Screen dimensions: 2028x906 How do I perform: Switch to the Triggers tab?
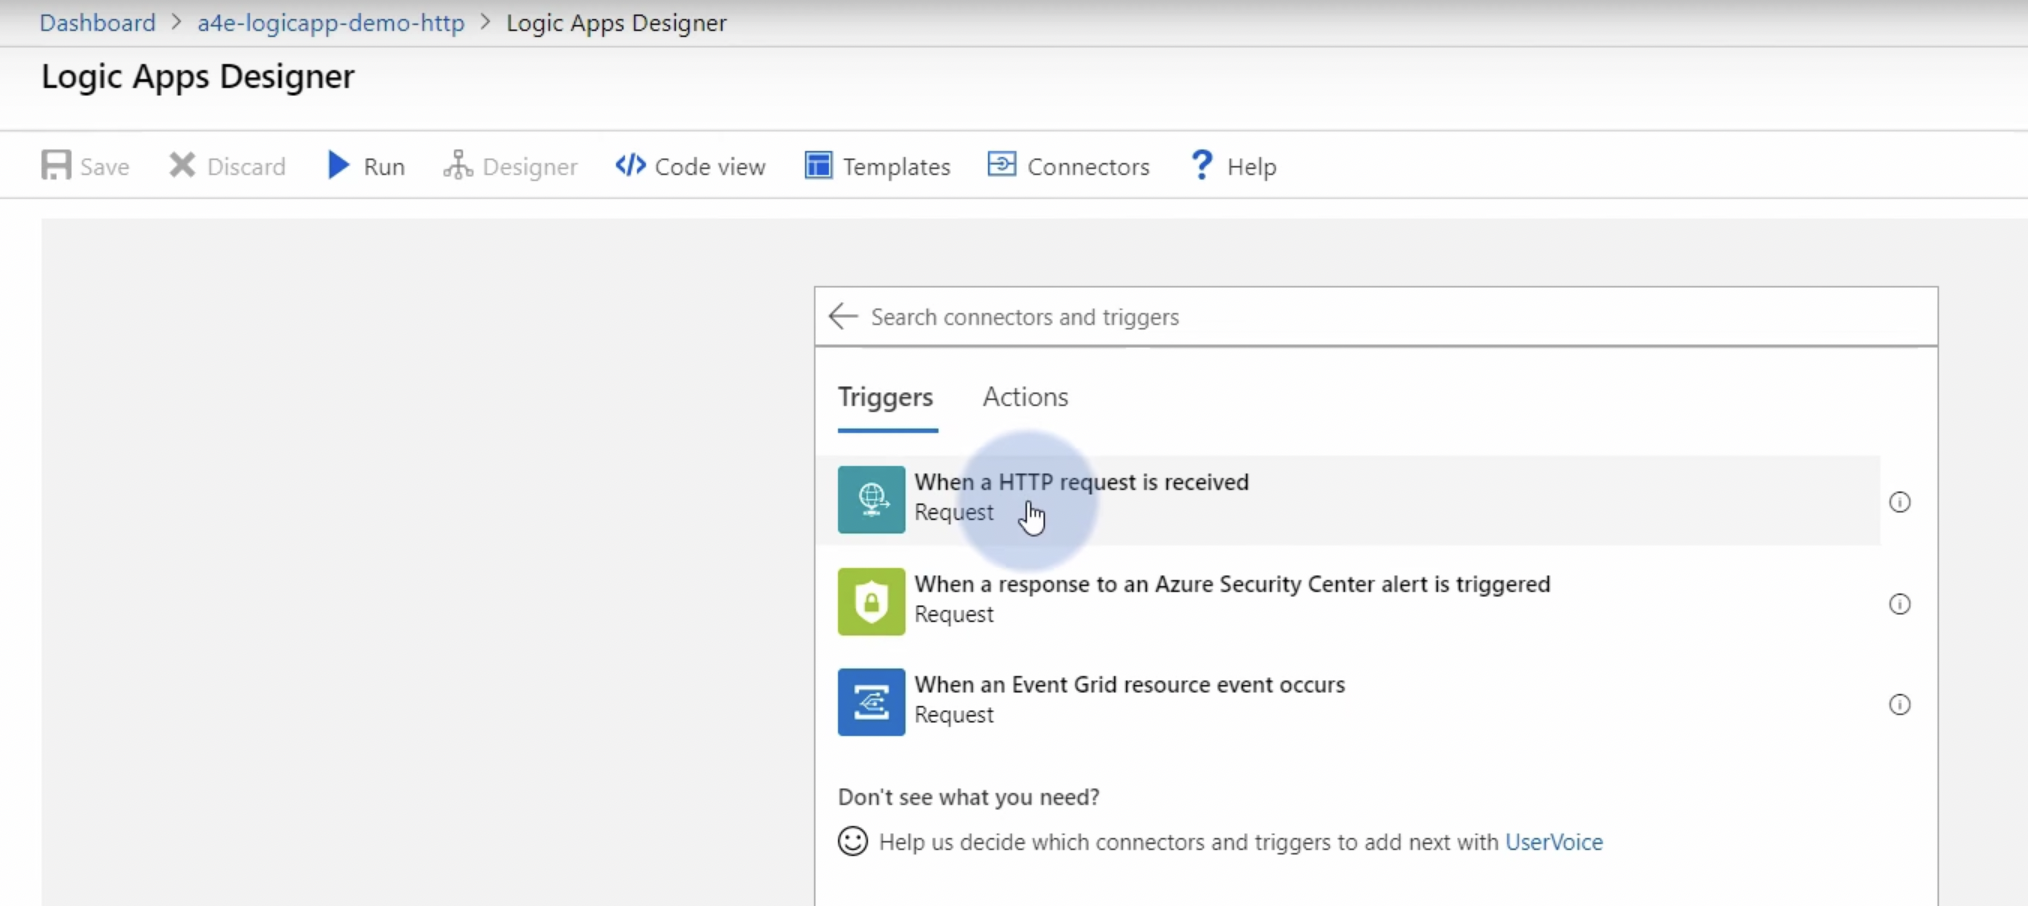886,397
